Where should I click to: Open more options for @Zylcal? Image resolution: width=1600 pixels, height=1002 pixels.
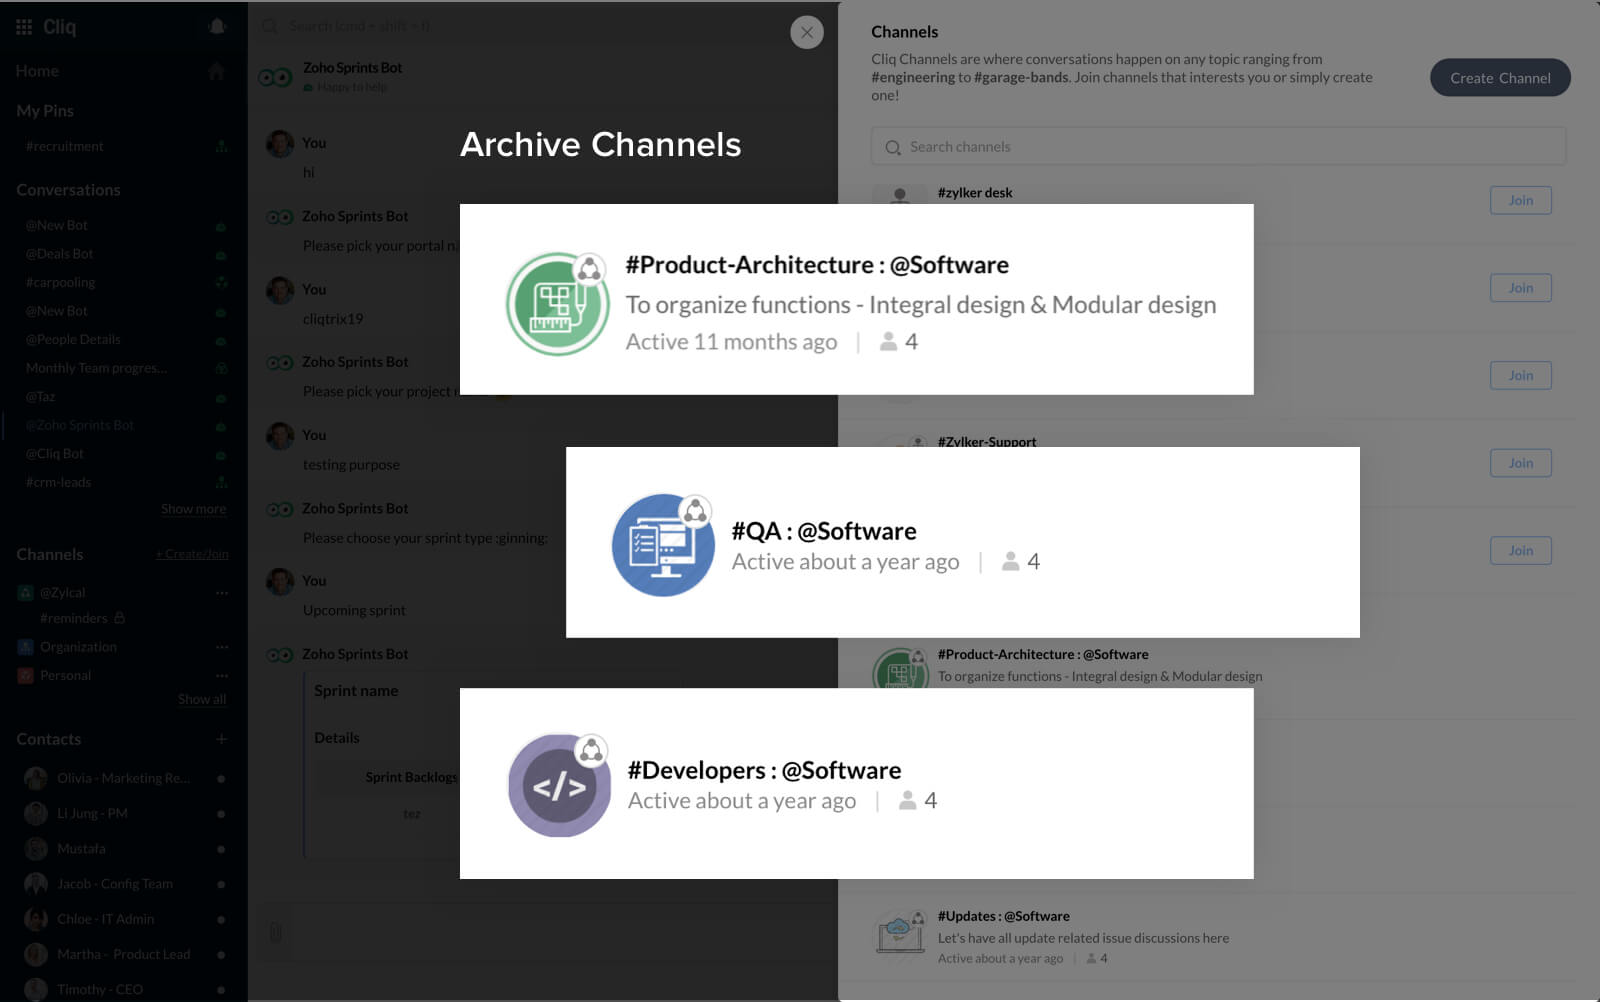coord(222,593)
